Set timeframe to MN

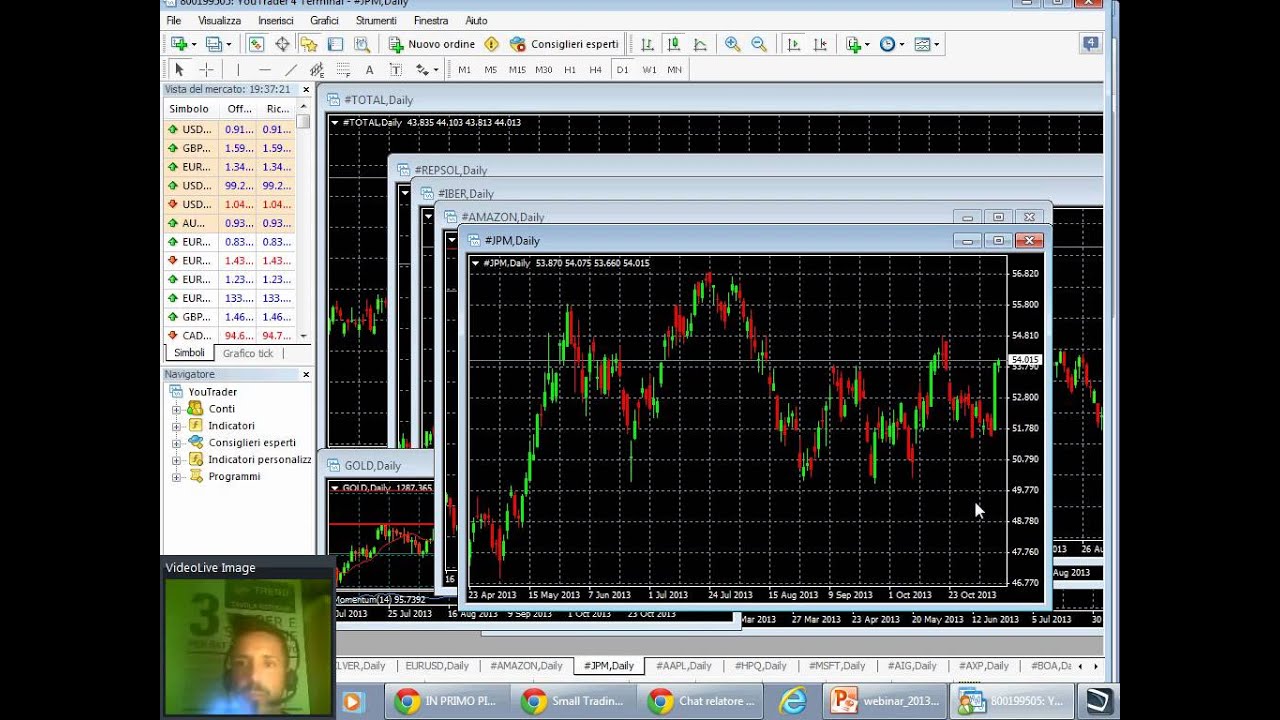(675, 70)
